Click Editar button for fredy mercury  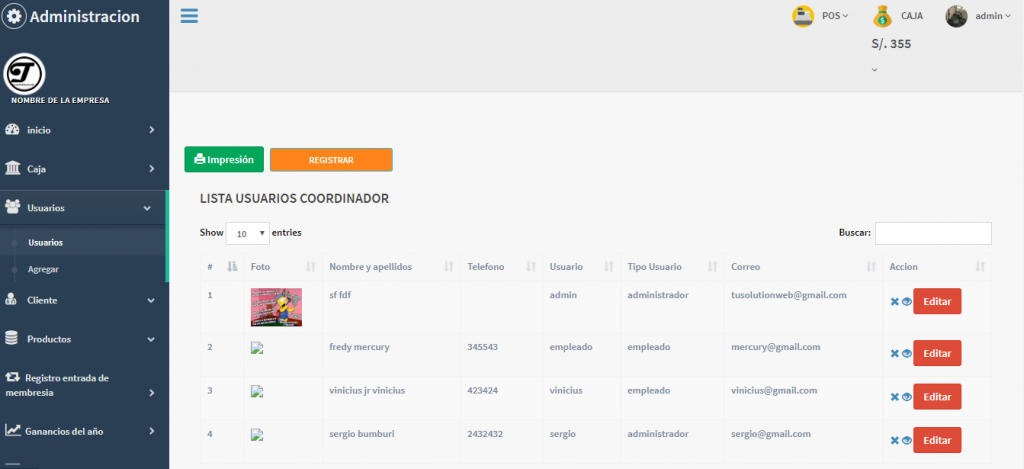tap(937, 353)
